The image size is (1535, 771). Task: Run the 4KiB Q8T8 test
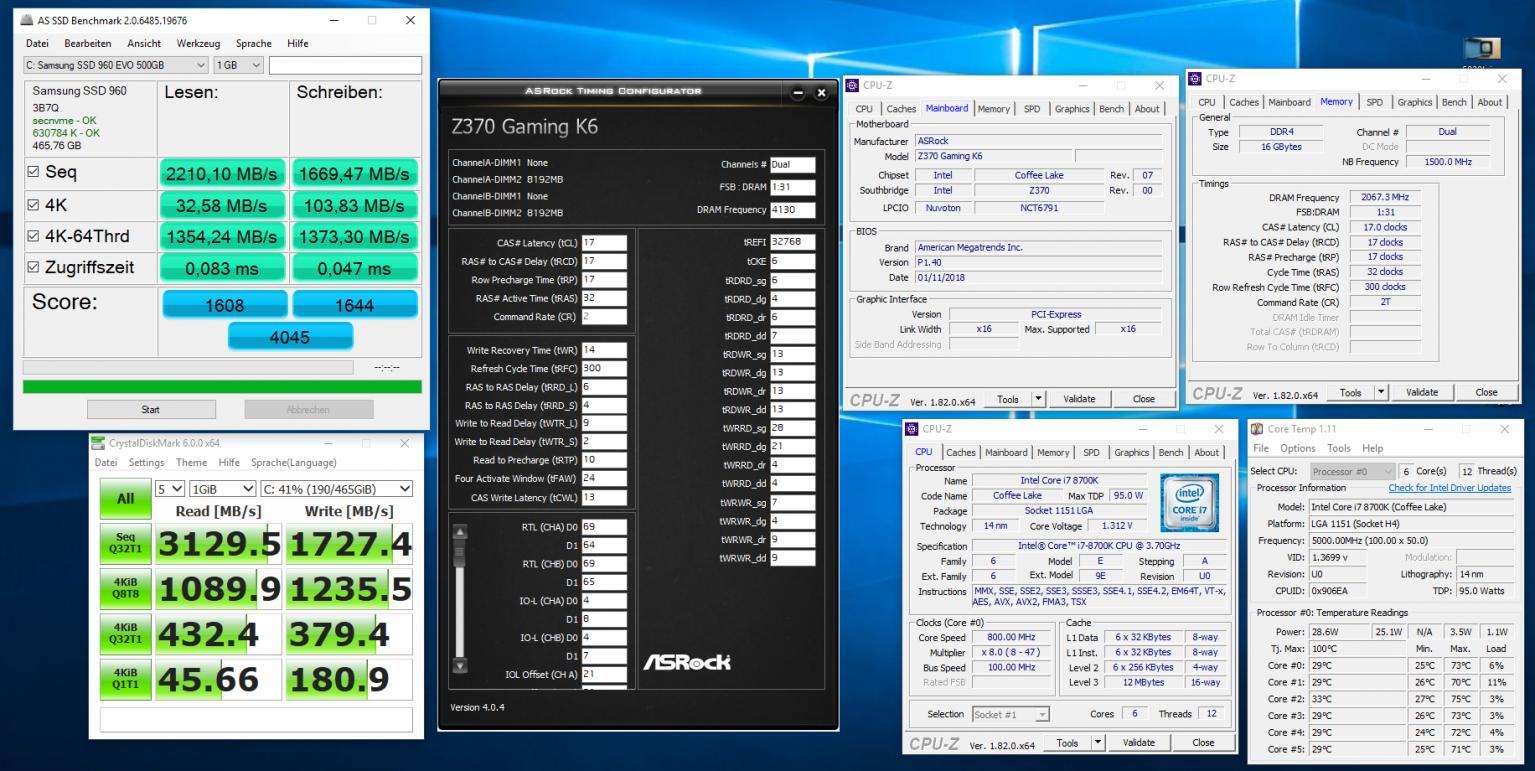pyautogui.click(x=125, y=590)
